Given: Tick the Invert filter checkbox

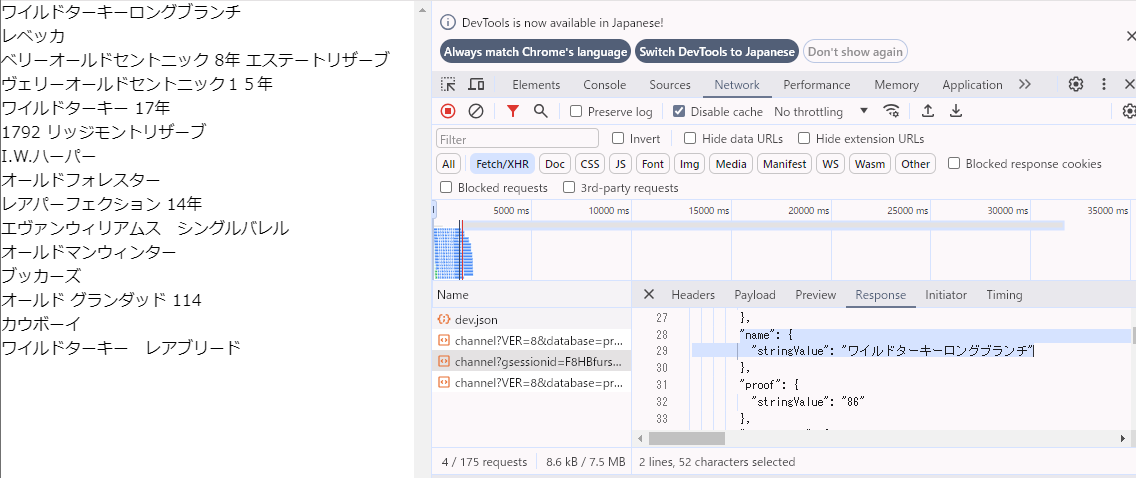Looking at the screenshot, I should pyautogui.click(x=618, y=138).
